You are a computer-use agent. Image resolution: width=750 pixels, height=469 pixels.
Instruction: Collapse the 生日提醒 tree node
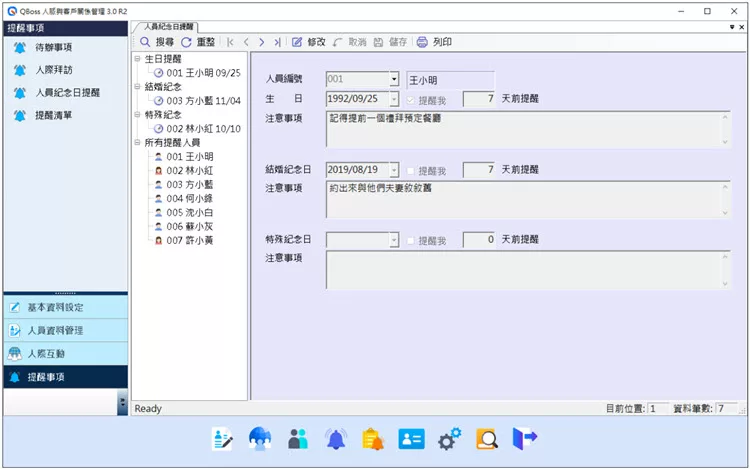(137, 60)
